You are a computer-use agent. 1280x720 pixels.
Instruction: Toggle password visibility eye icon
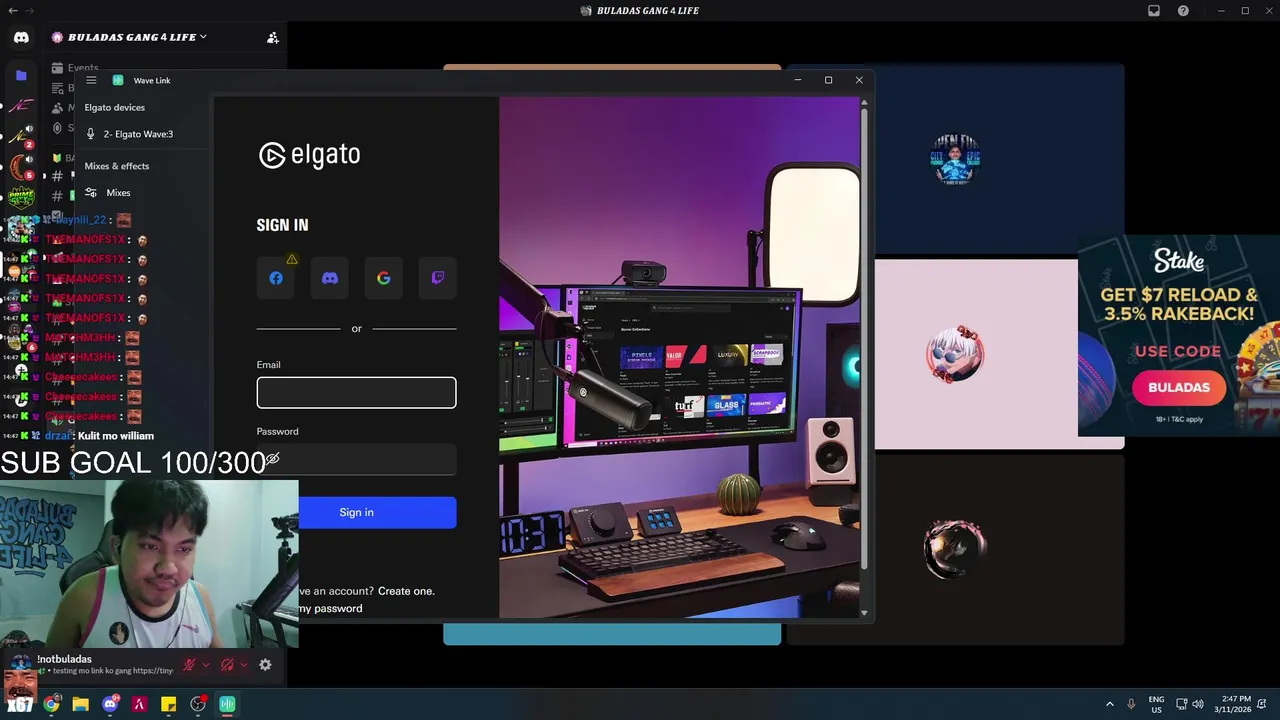click(272, 459)
